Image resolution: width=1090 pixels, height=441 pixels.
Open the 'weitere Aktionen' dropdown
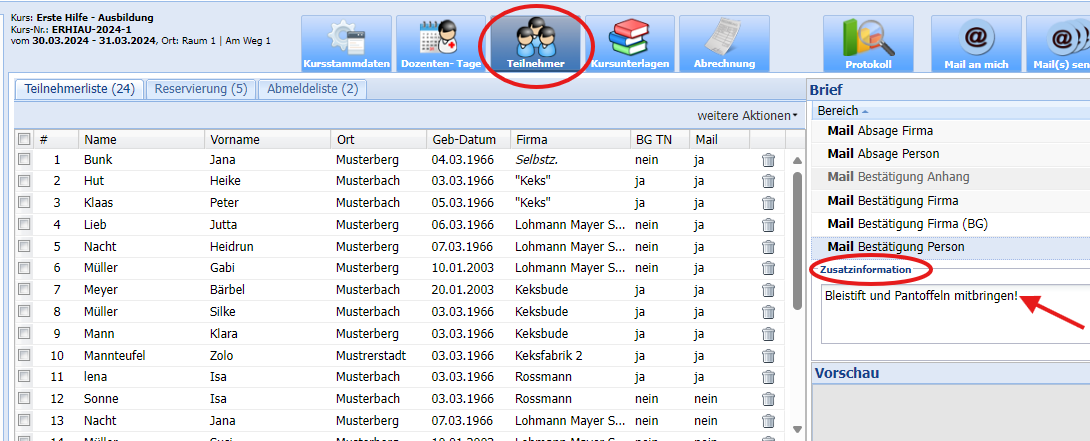pyautogui.click(x=748, y=116)
